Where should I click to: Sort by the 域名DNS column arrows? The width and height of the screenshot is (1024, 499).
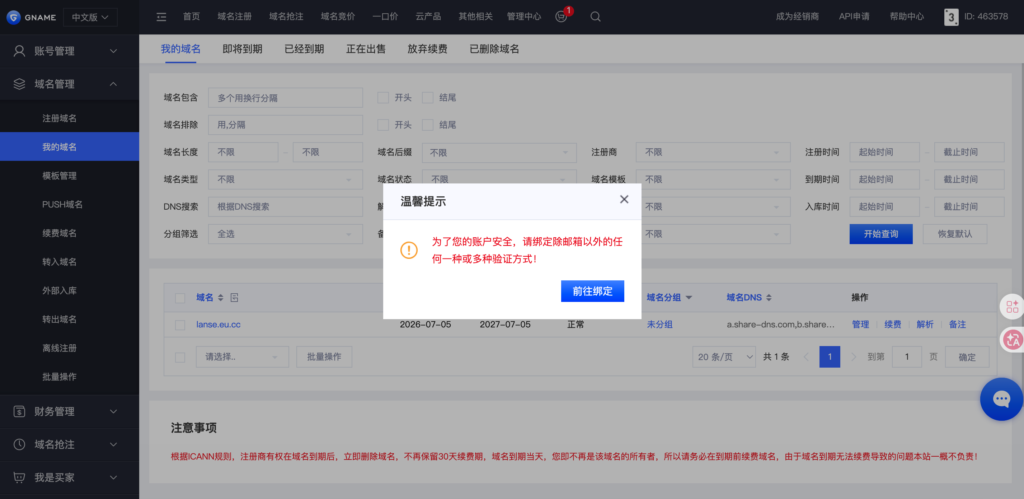(769, 297)
